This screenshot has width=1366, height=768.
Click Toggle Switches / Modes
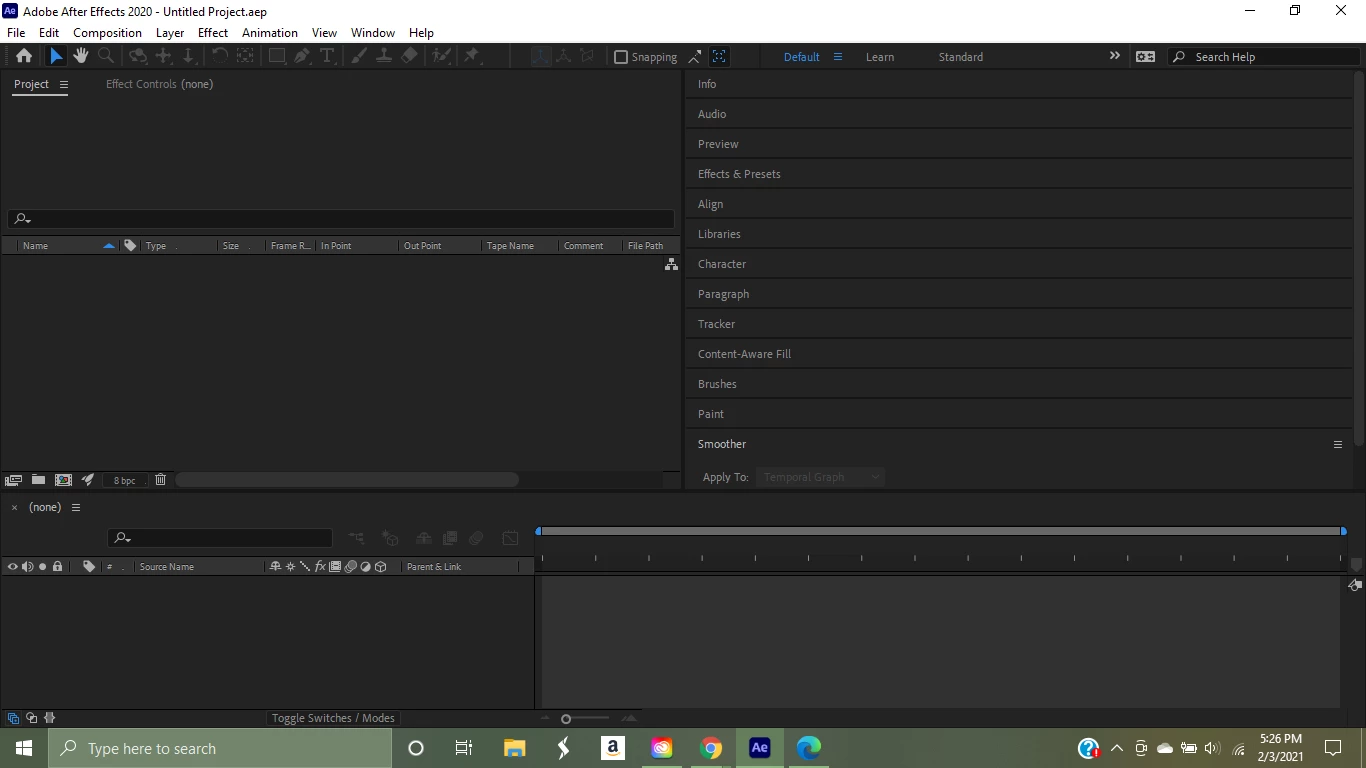(333, 718)
